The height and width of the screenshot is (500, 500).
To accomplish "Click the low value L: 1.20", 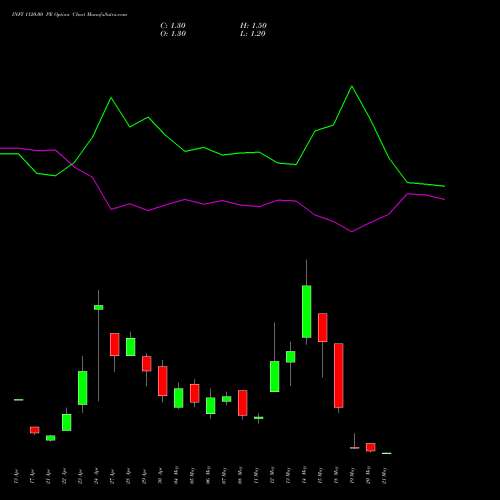I will [253, 34].
